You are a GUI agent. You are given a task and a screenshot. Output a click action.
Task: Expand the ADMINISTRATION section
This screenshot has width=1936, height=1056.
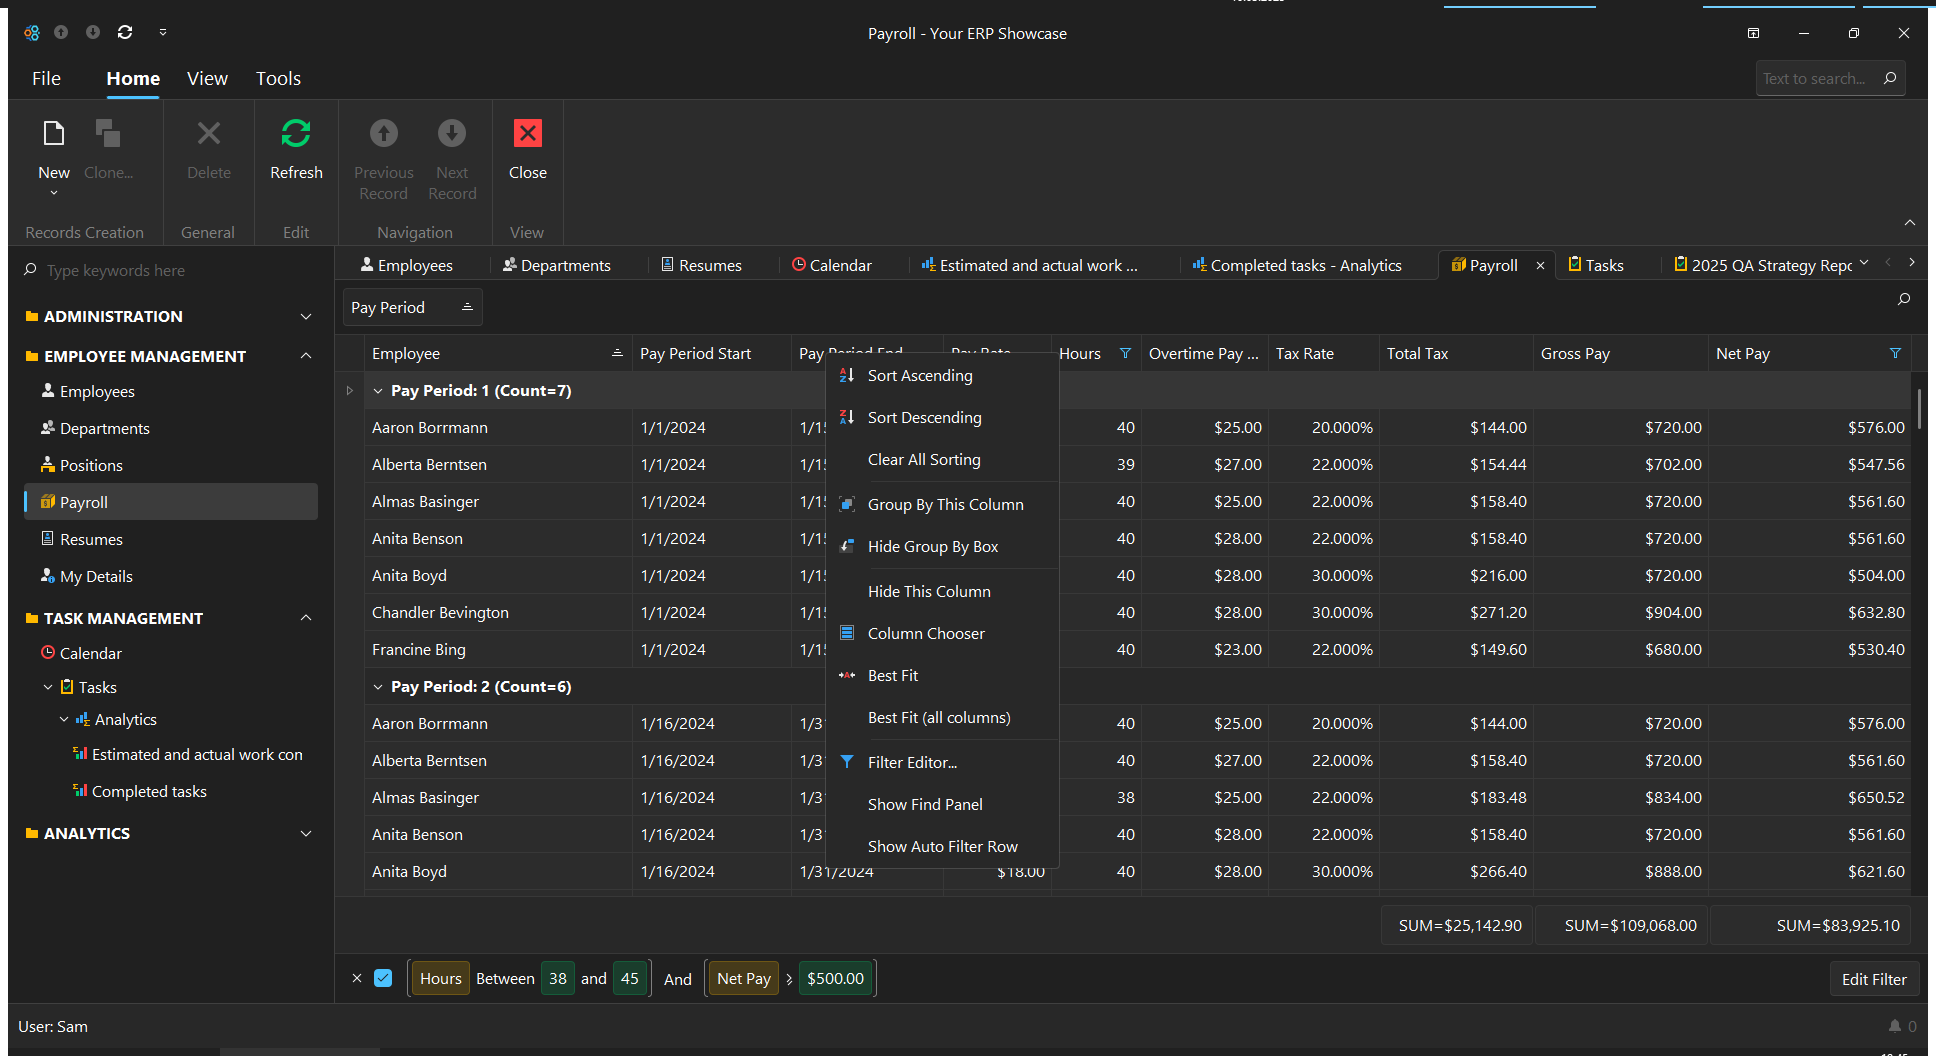click(x=306, y=316)
